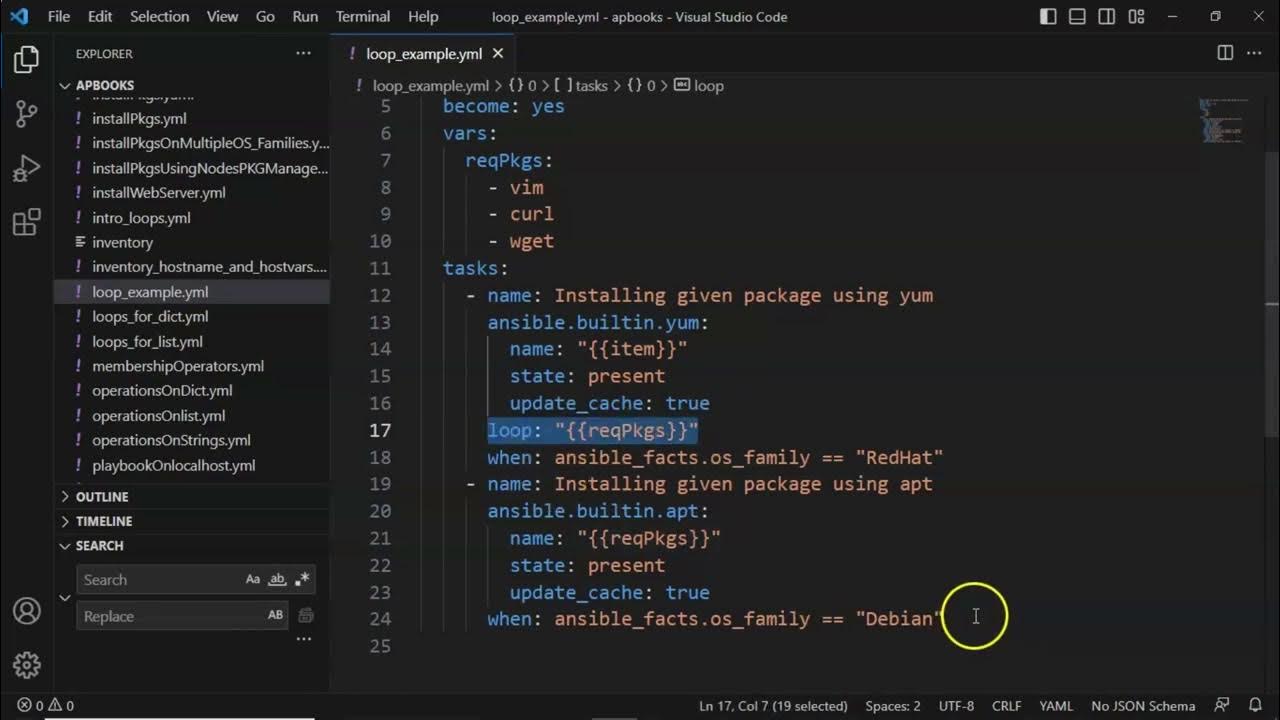Open the Edit menu
Viewport: 1280px width, 720px height.
tap(100, 17)
